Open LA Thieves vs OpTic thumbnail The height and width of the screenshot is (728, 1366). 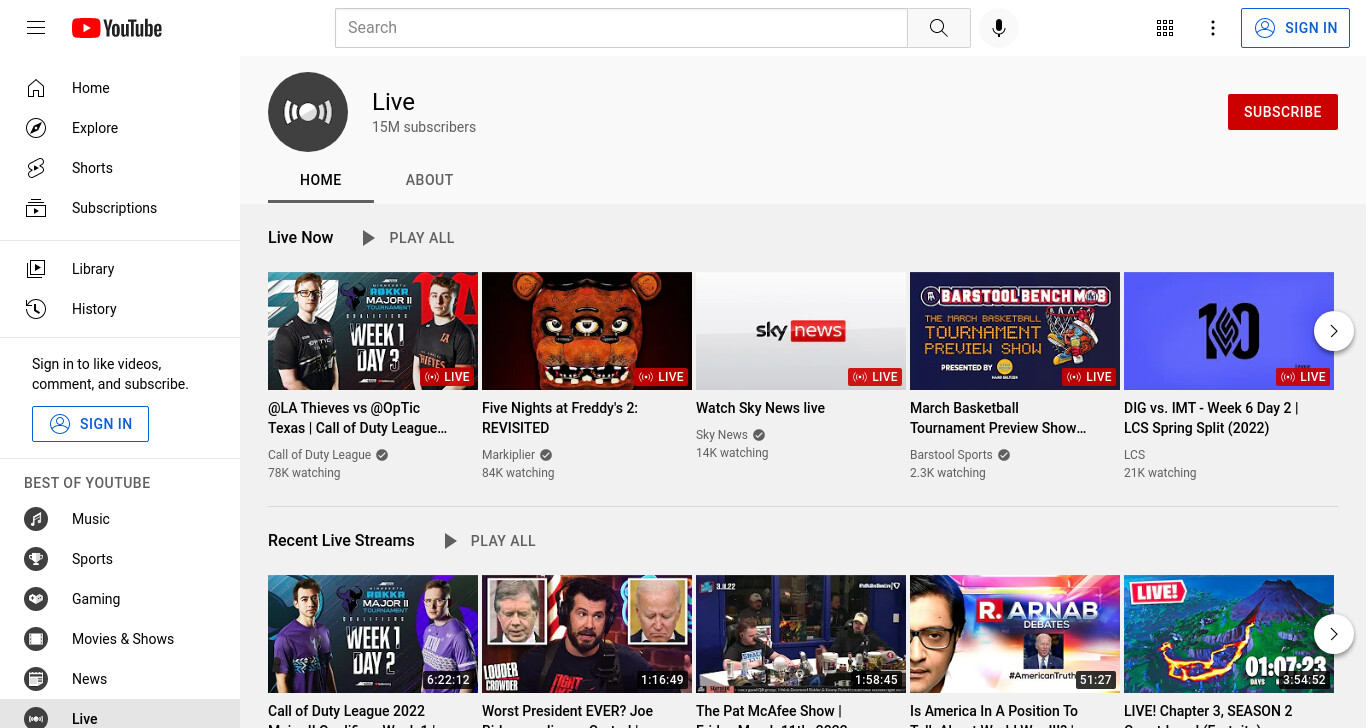(373, 331)
